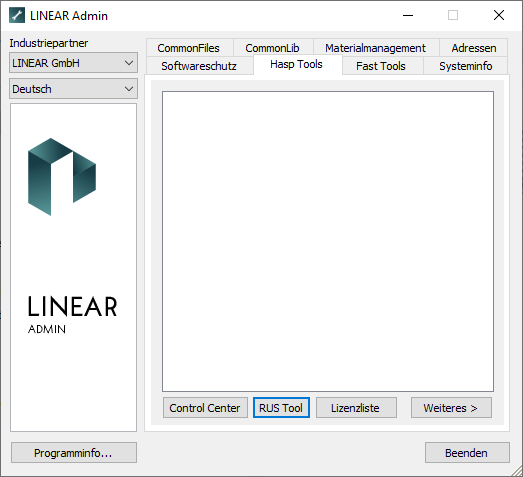Click the LINEAR cube logo image
The image size is (523, 477).
click(x=62, y=177)
